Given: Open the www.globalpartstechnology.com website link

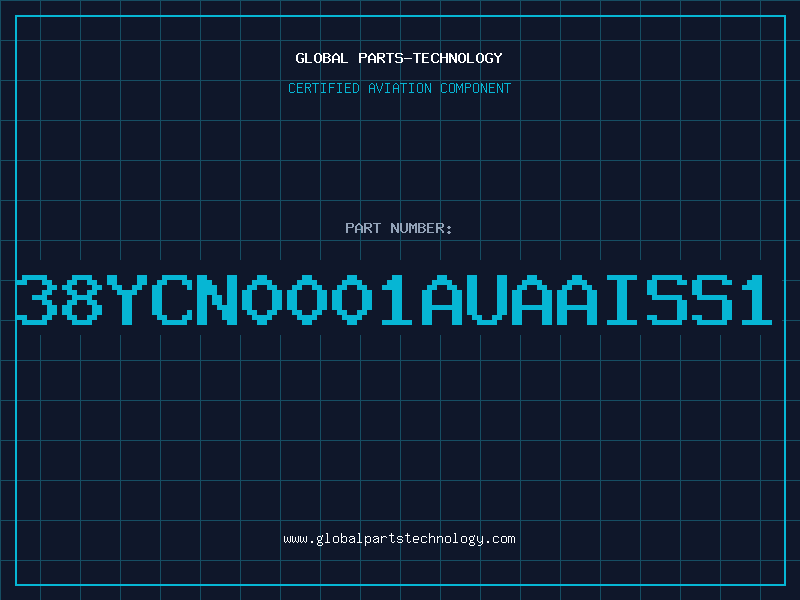Looking at the screenshot, I should 399,539.
